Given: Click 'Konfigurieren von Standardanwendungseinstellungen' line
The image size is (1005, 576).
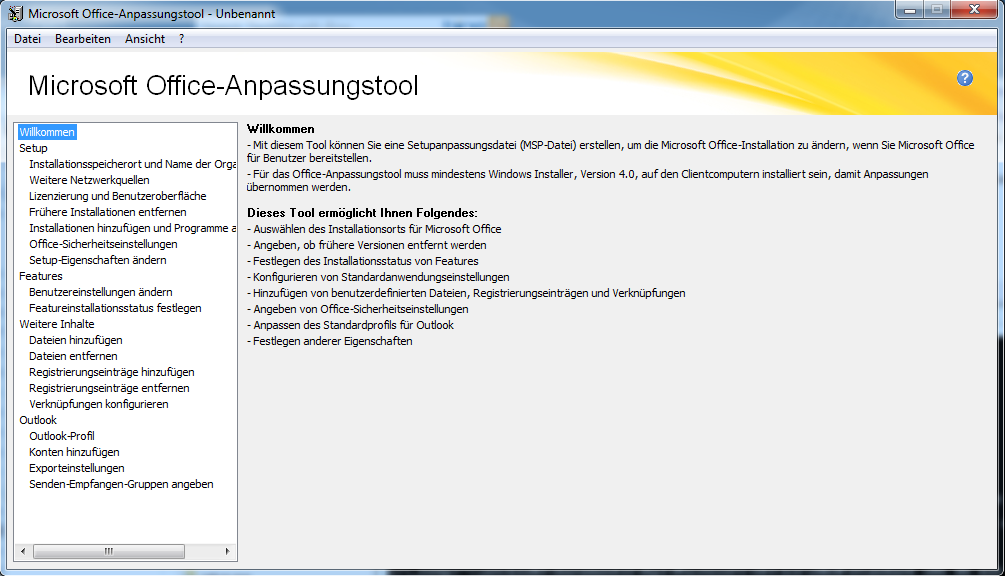Looking at the screenshot, I should click(x=378, y=277).
